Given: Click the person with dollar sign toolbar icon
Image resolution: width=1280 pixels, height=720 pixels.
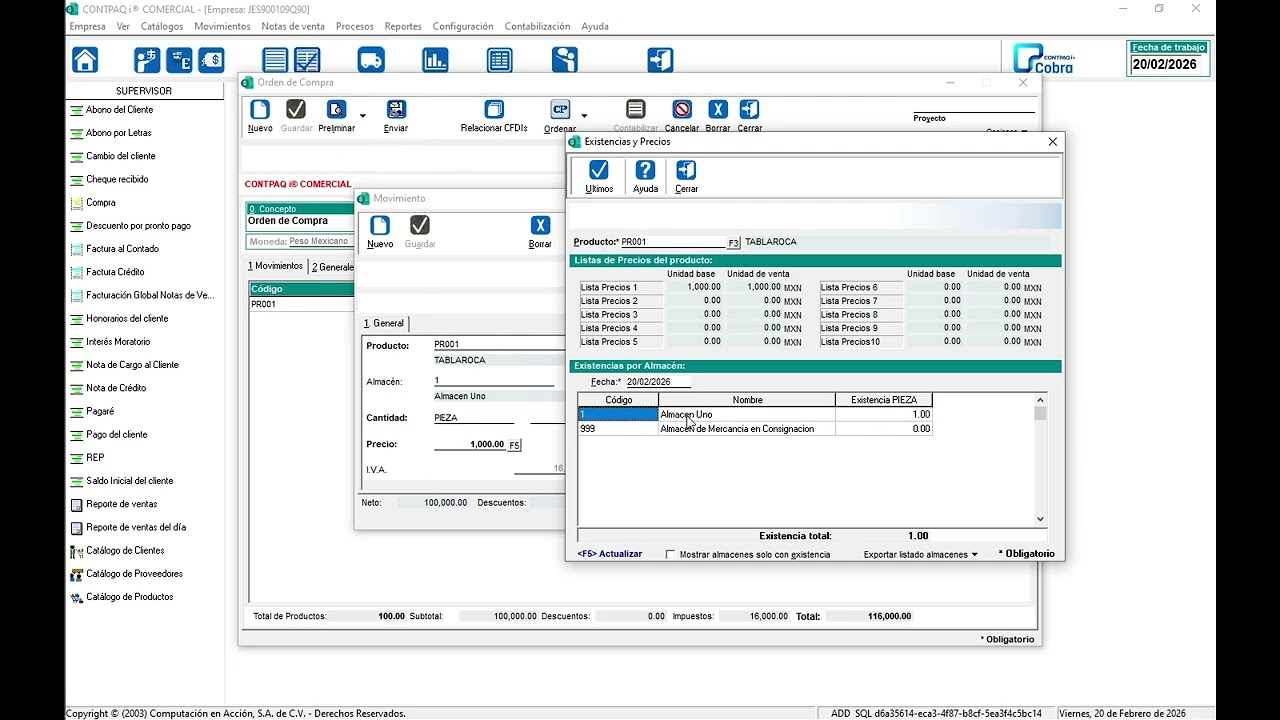Looking at the screenshot, I should point(146,60).
